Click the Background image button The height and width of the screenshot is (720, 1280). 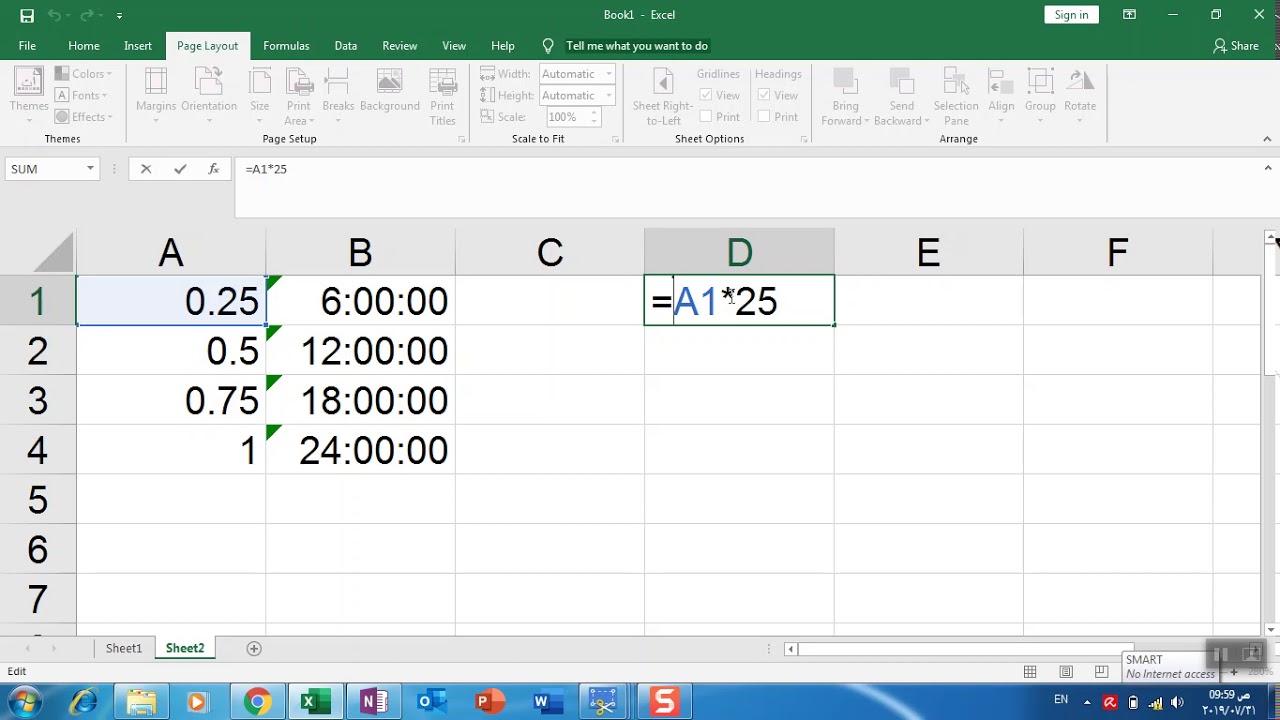pyautogui.click(x=390, y=91)
